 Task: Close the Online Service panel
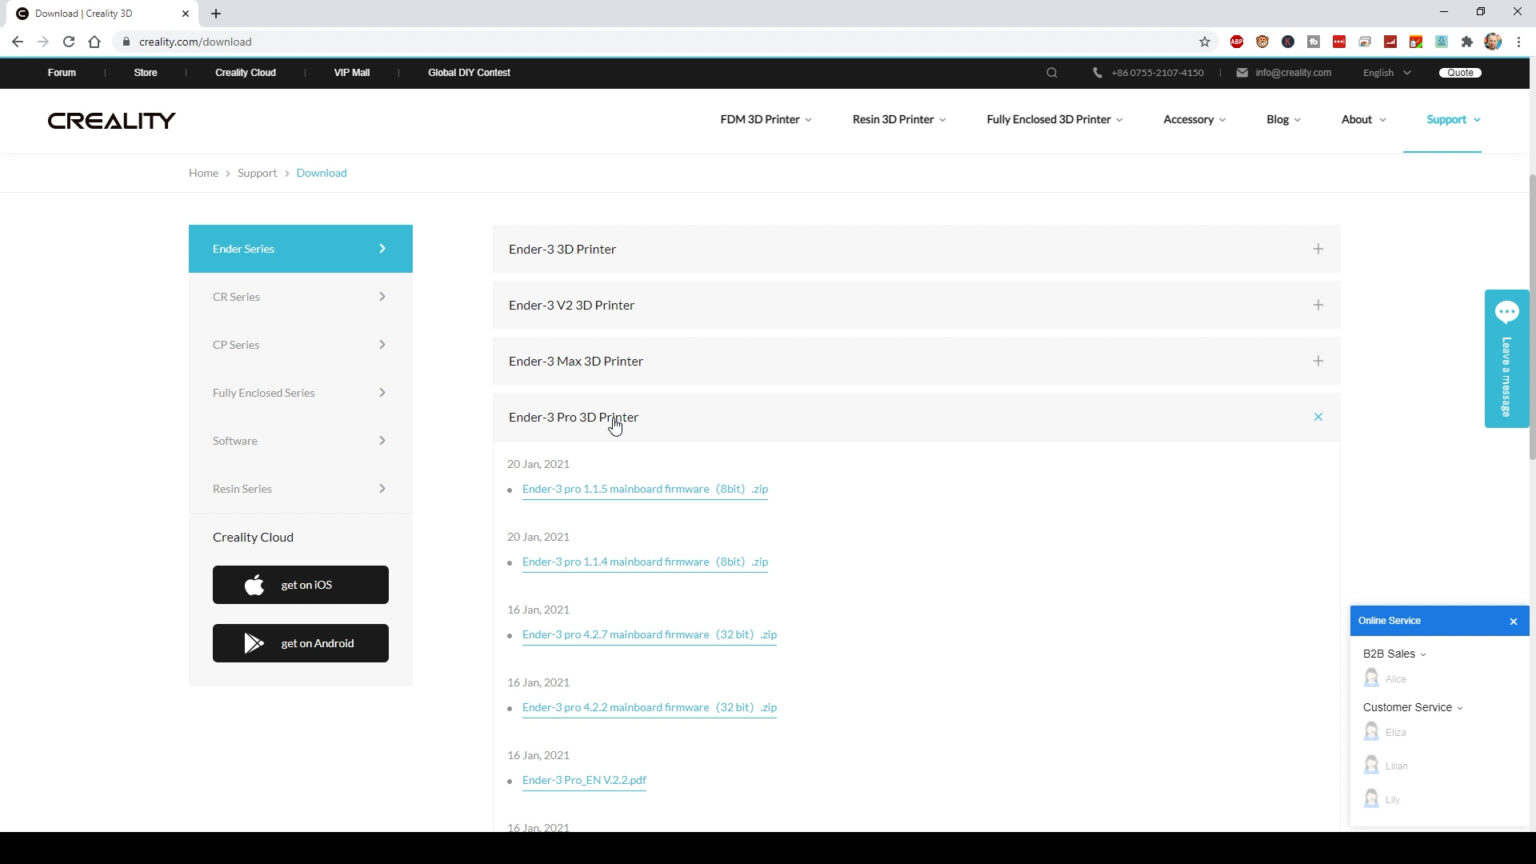(1513, 621)
